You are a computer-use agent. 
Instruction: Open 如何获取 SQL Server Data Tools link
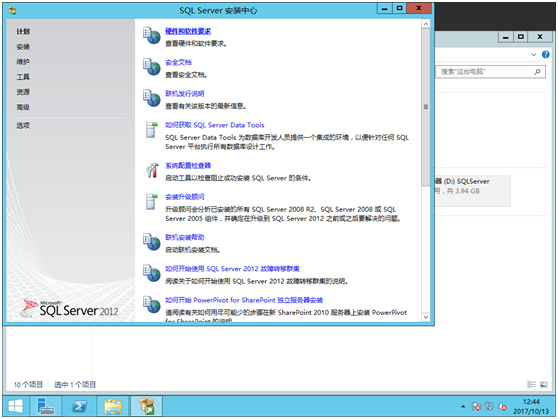click(215, 125)
